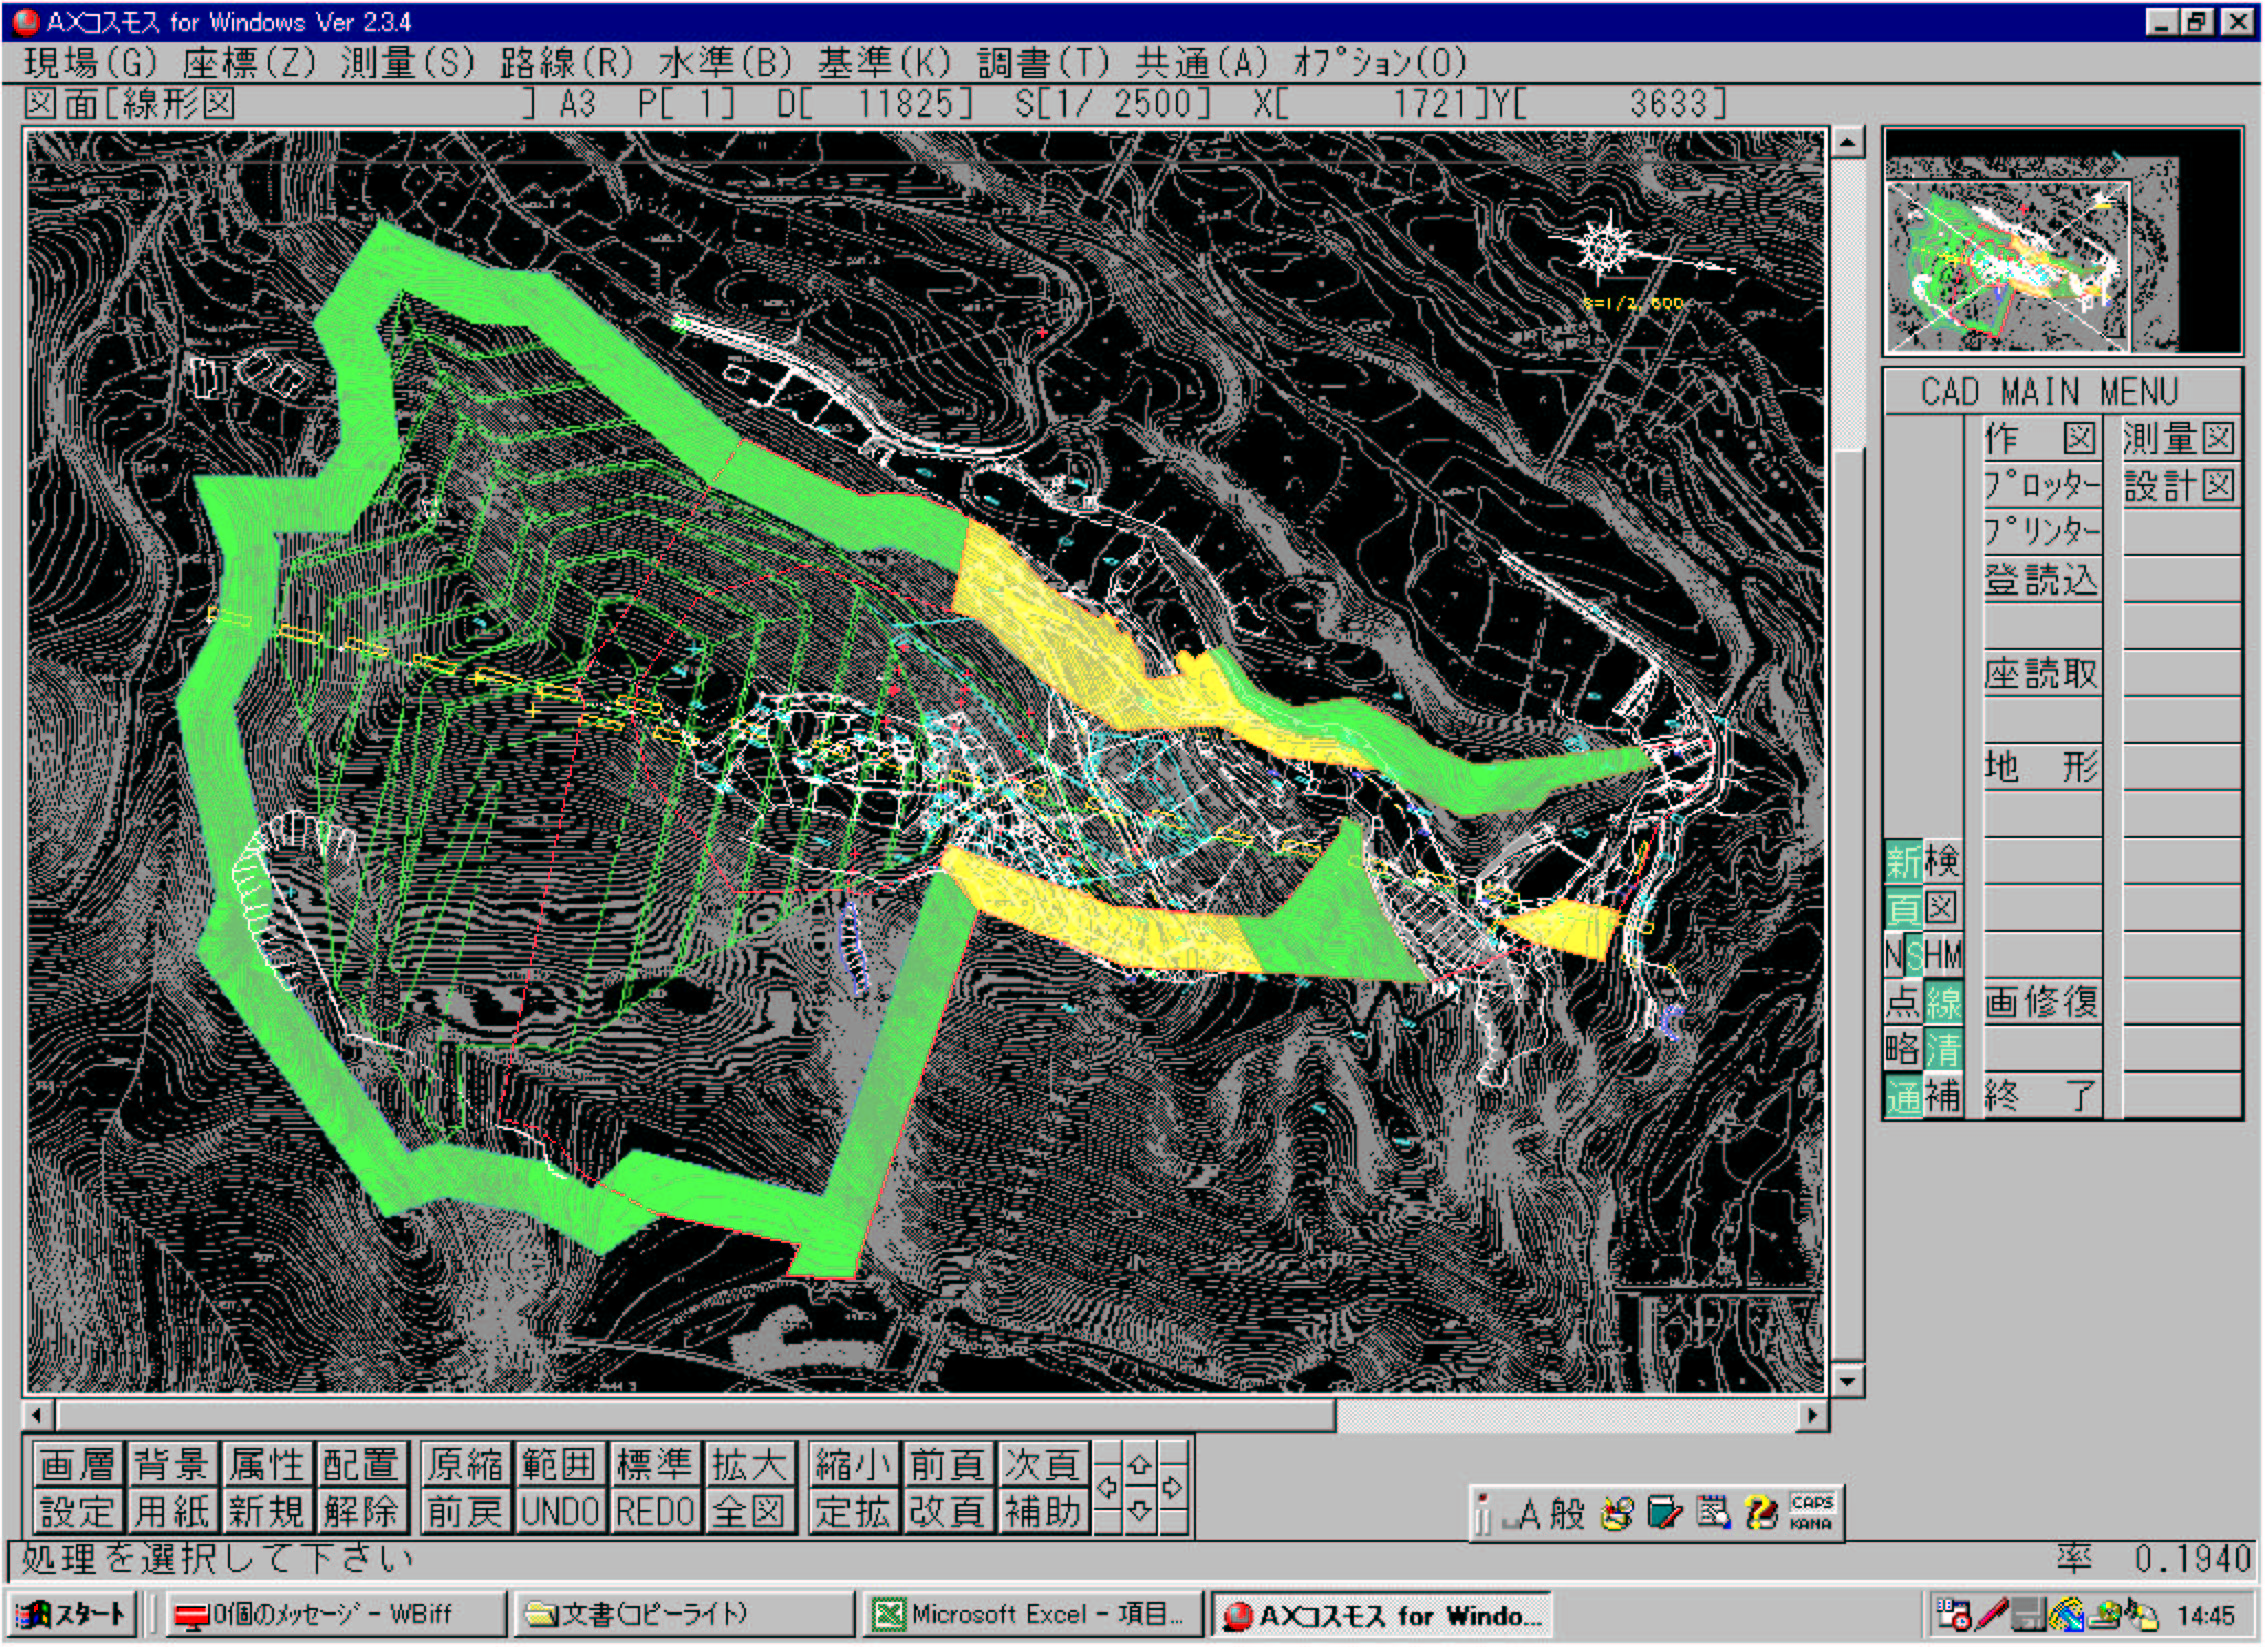Click 終了 to exit CAD menu
Screen dimensions: 2265x1647
(2041, 1096)
